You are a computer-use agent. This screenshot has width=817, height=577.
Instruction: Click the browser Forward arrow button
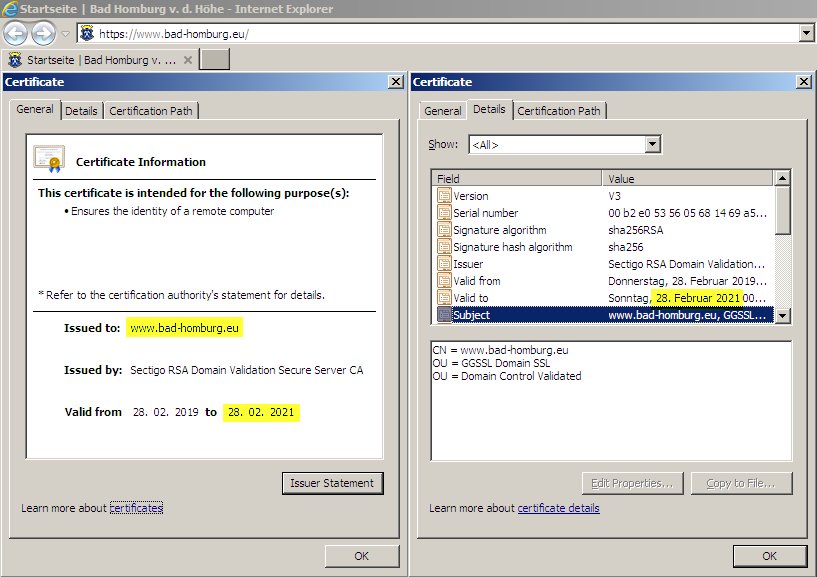43,34
